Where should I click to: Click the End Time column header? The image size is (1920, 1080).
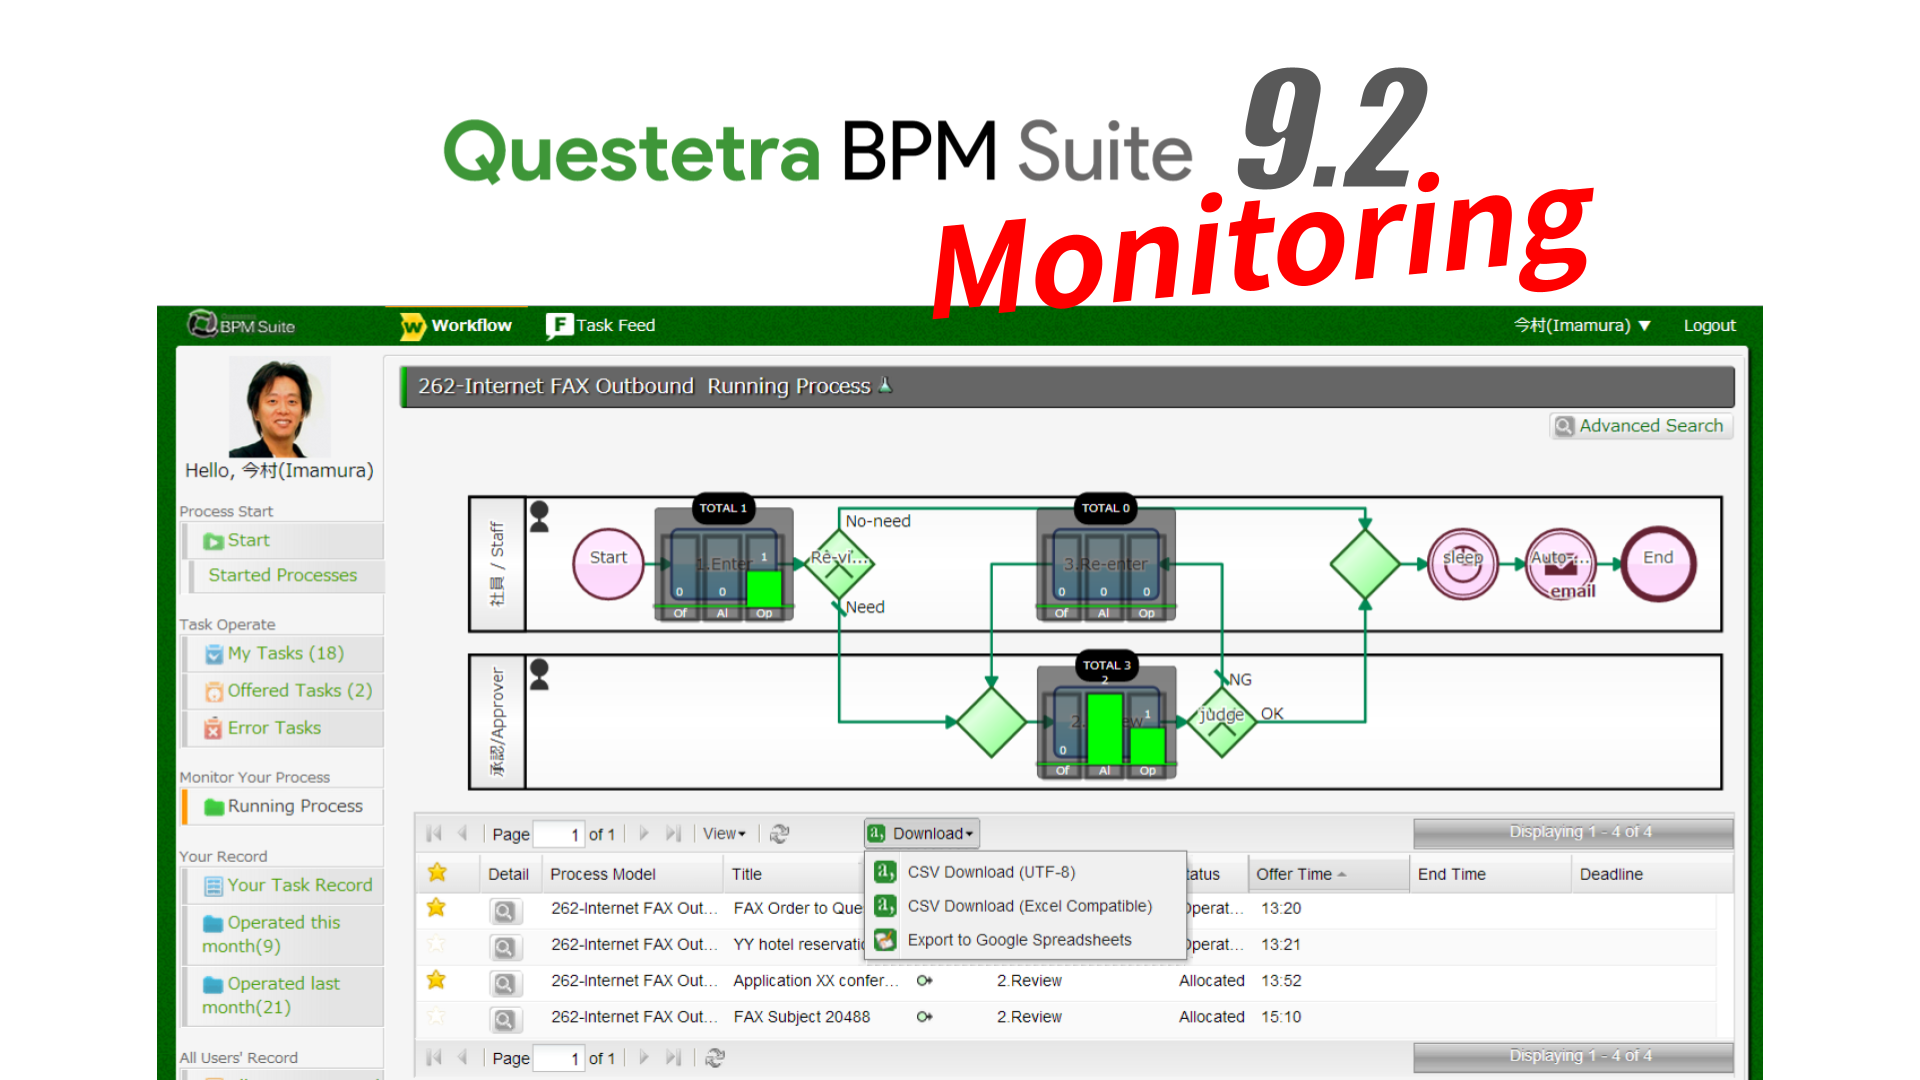[1490, 874]
